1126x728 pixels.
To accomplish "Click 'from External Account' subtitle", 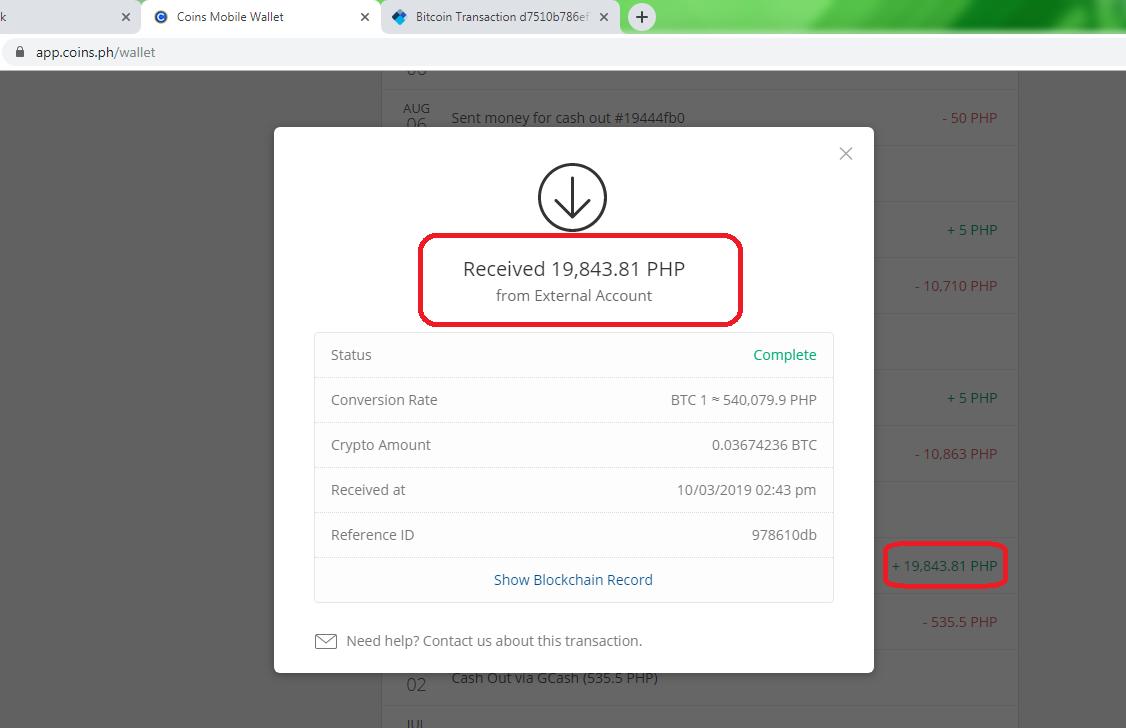I will pyautogui.click(x=574, y=296).
